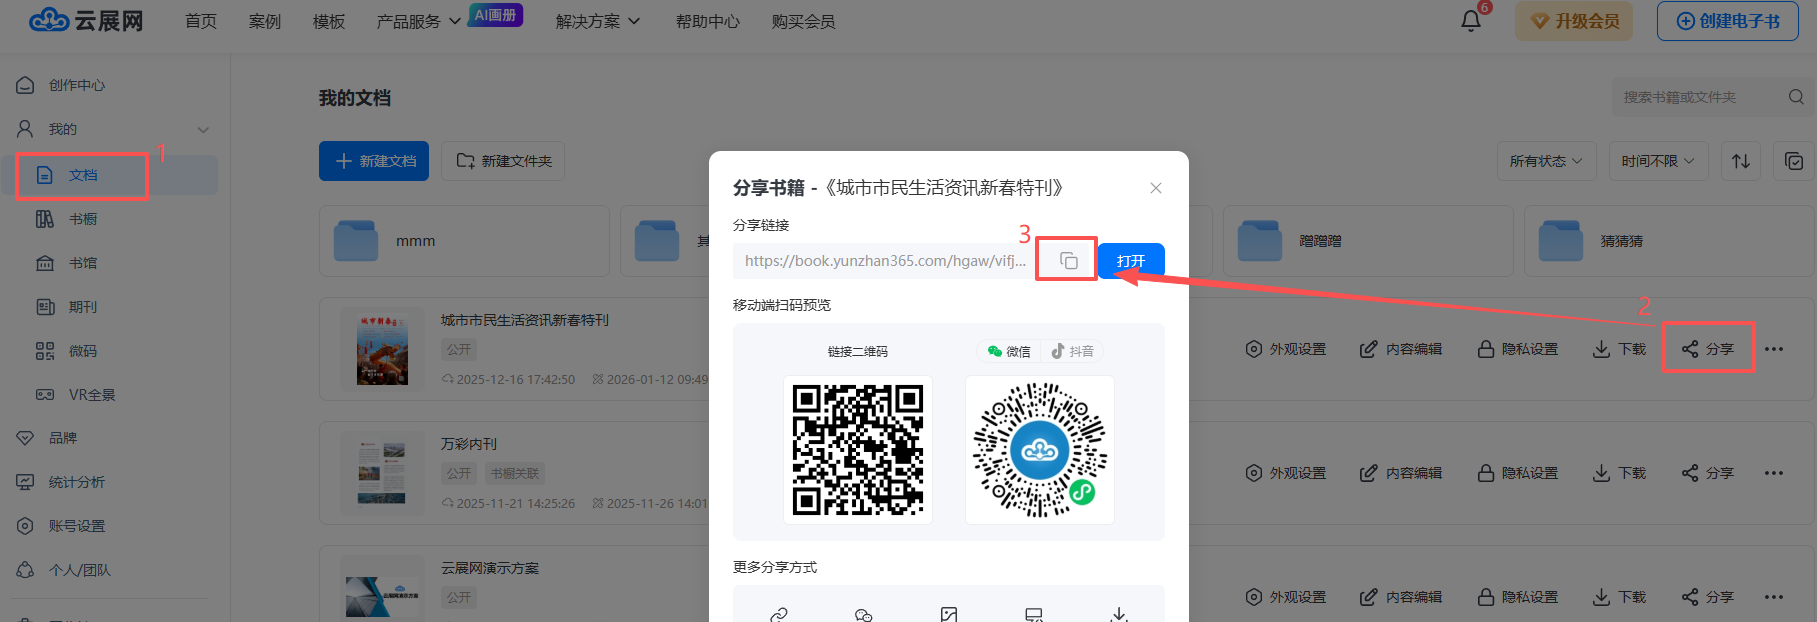Viewport: 1817px width, 622px height.
Task: Switch QR code to 微信 option
Action: (1008, 351)
